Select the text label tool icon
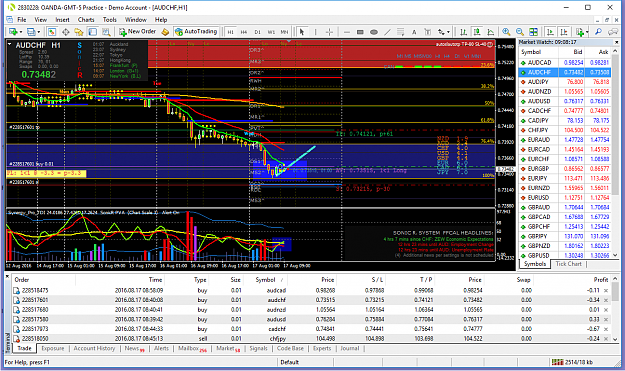This screenshot has width=625, height=371. 428,32
